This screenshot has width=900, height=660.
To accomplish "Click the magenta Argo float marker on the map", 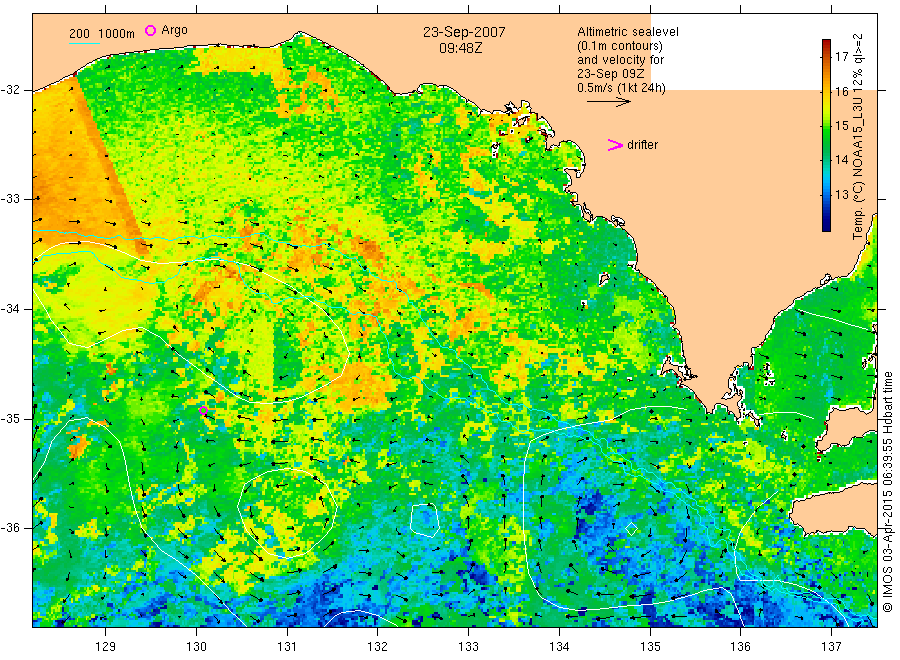I will (x=203, y=410).
